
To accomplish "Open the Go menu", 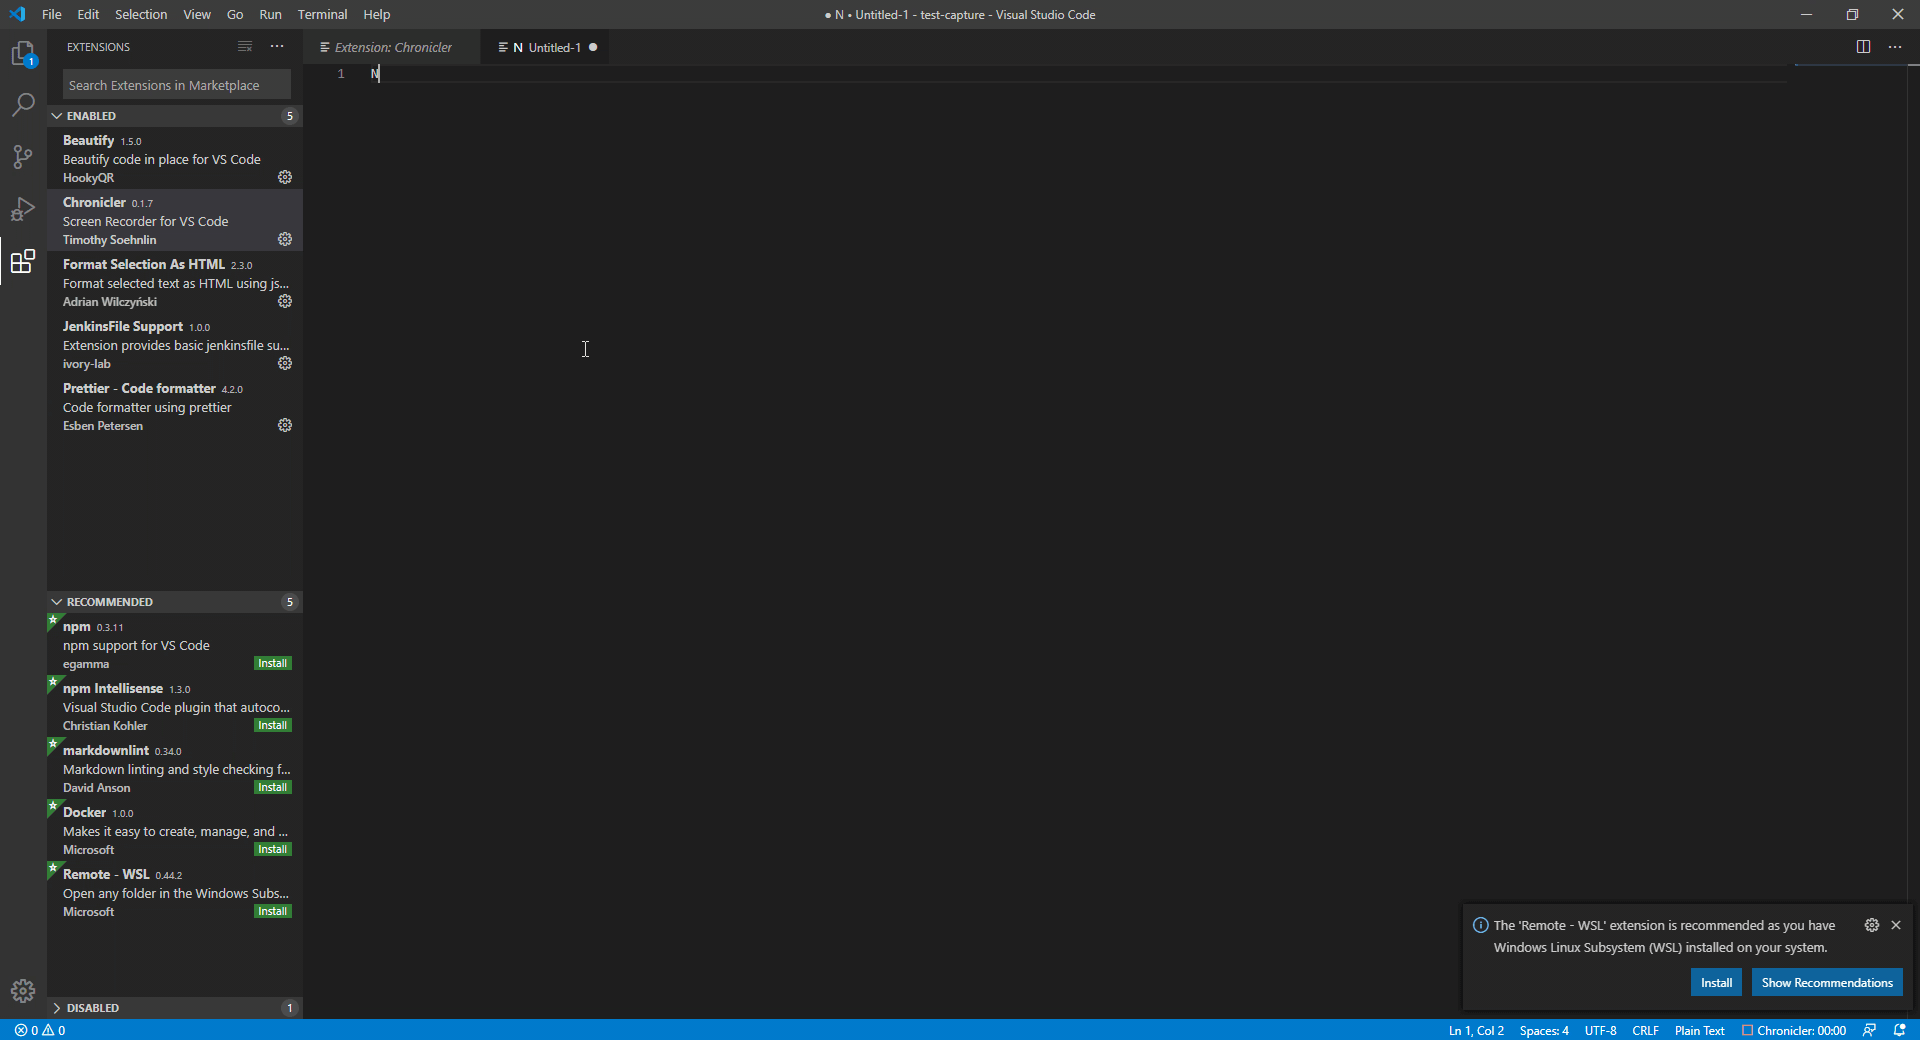I will pyautogui.click(x=235, y=14).
